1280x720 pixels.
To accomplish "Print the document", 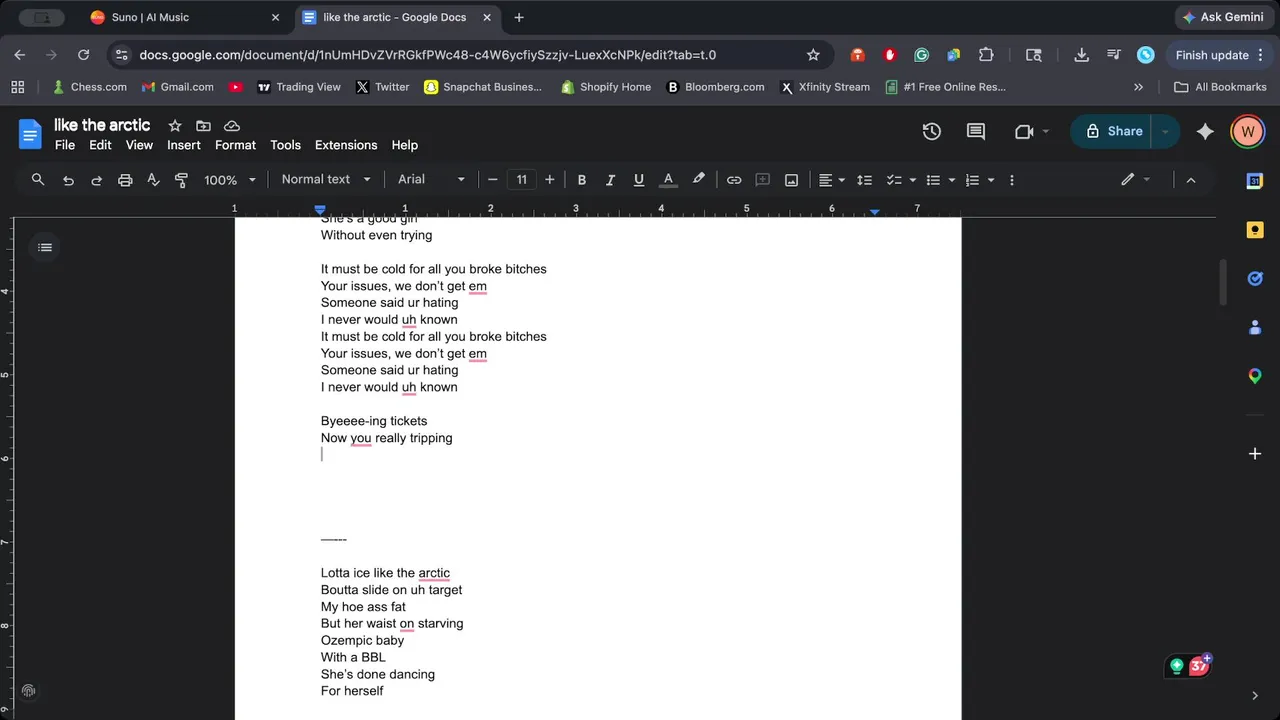I will 125,180.
